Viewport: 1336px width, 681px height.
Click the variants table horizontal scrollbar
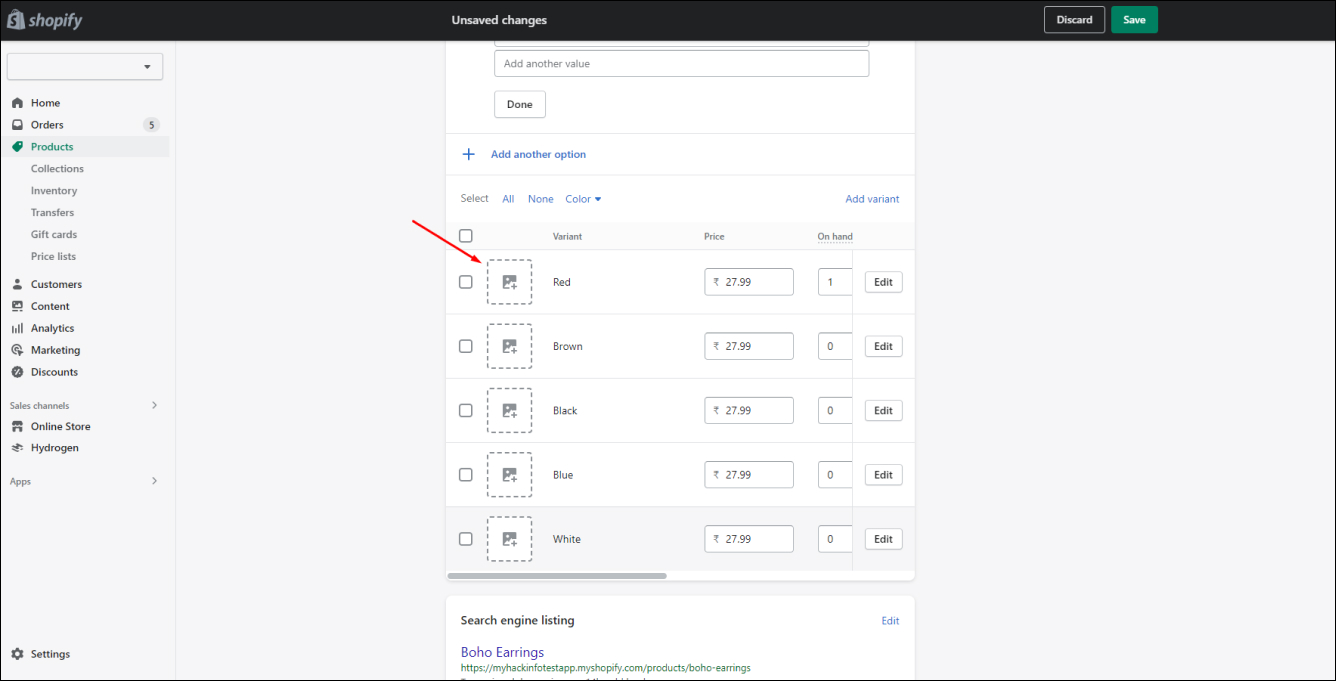(557, 576)
